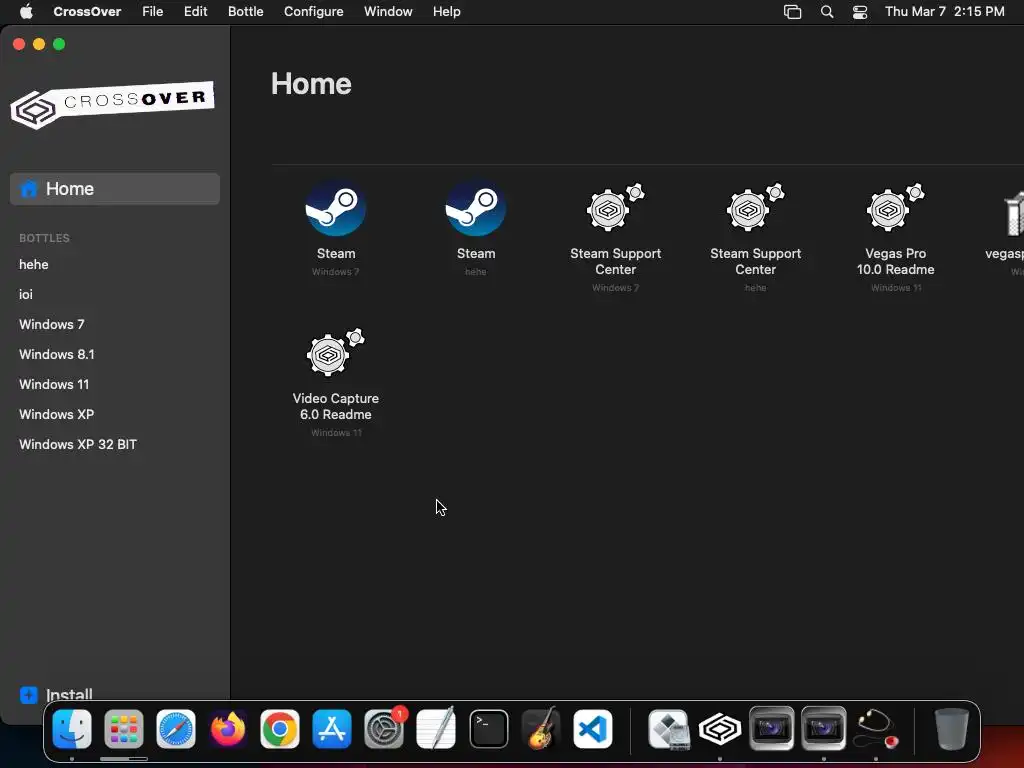Select Home in the sidebar
The width and height of the screenshot is (1024, 768).
pos(115,189)
